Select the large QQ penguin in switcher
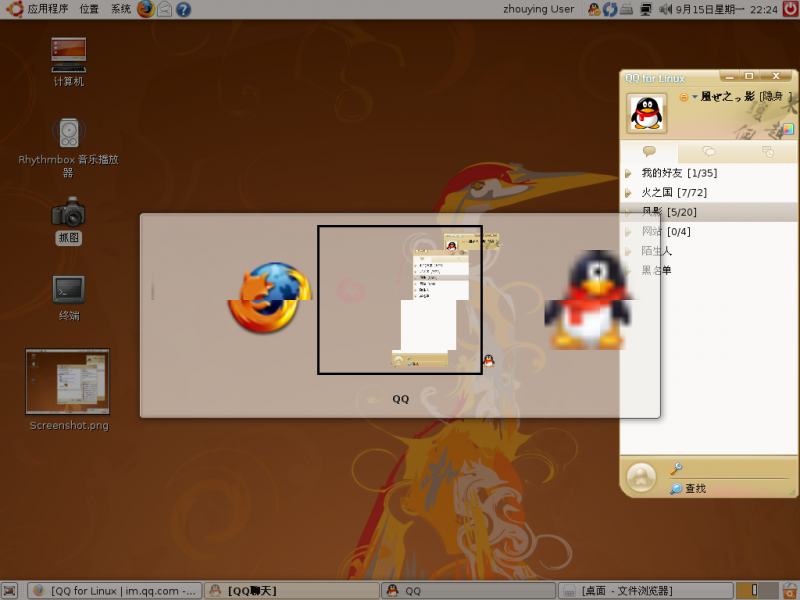The image size is (800, 600). click(588, 299)
